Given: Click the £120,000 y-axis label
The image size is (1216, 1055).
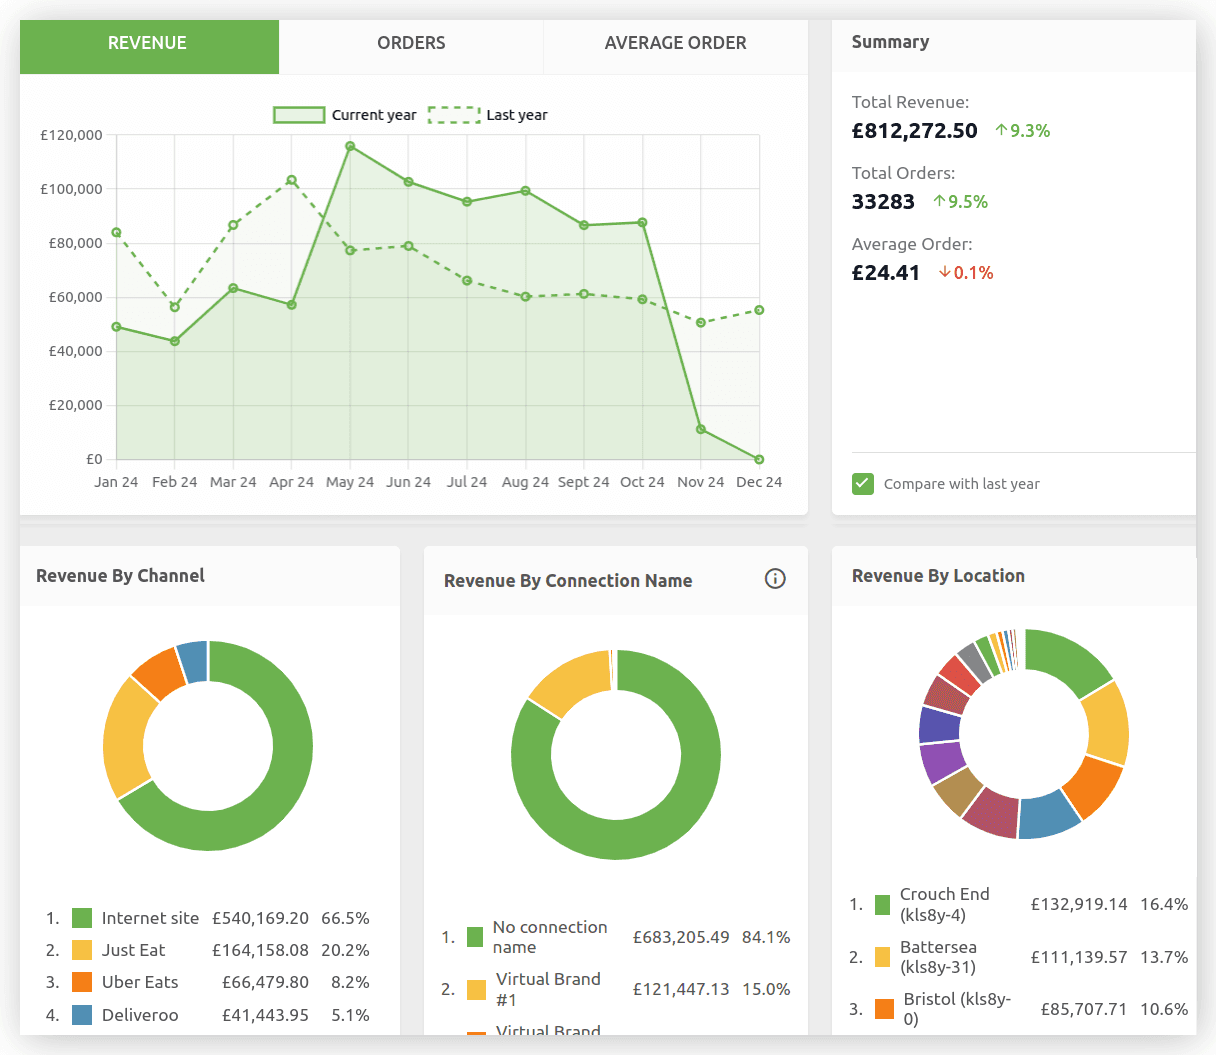Looking at the screenshot, I should click(x=71, y=135).
